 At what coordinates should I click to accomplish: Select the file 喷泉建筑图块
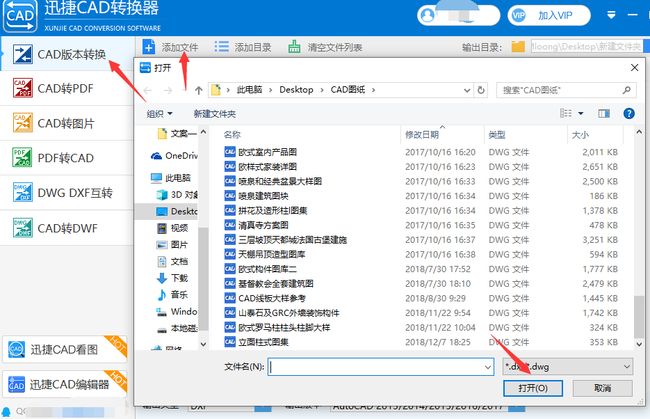pyautogui.click(x=256, y=196)
